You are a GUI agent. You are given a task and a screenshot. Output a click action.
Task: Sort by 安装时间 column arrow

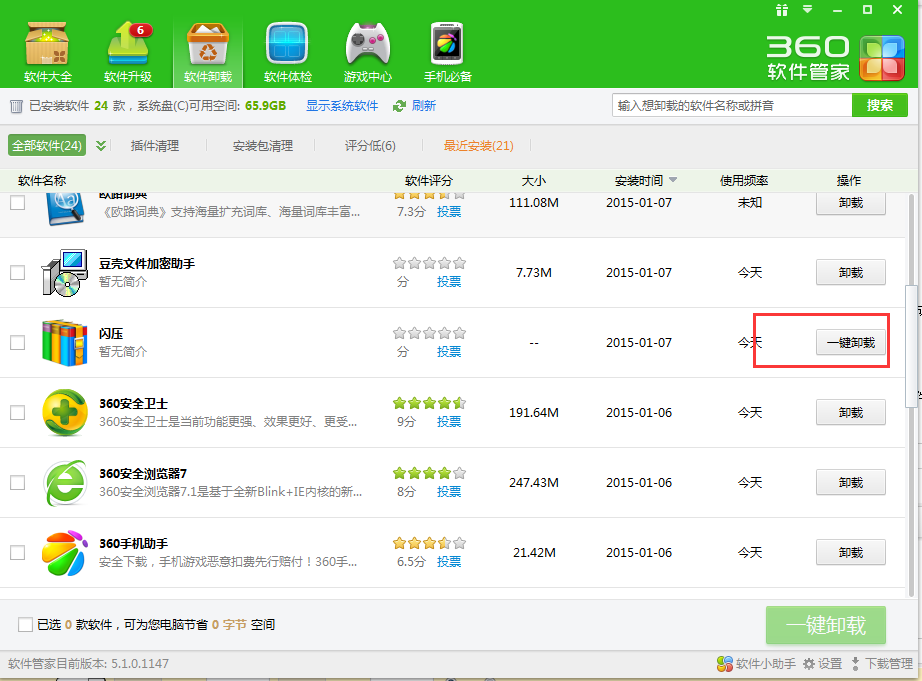click(673, 181)
